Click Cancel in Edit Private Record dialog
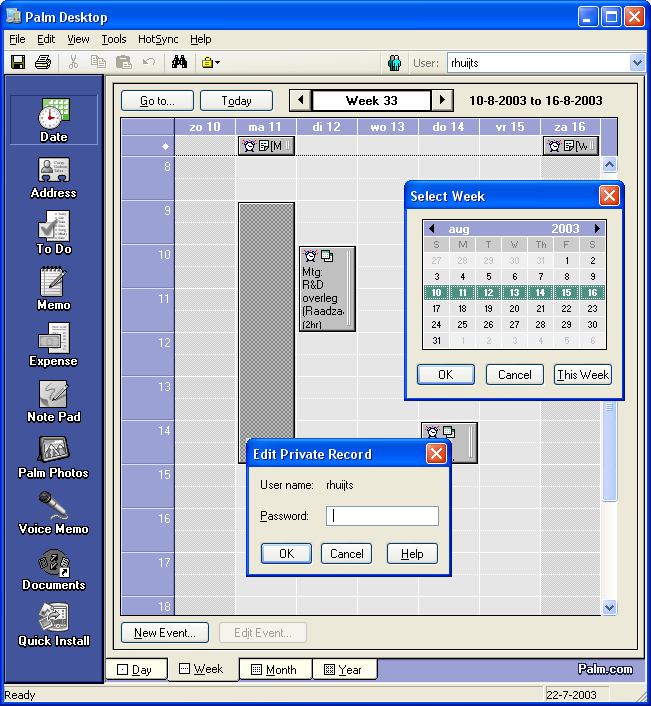This screenshot has width=651, height=706. click(x=346, y=553)
